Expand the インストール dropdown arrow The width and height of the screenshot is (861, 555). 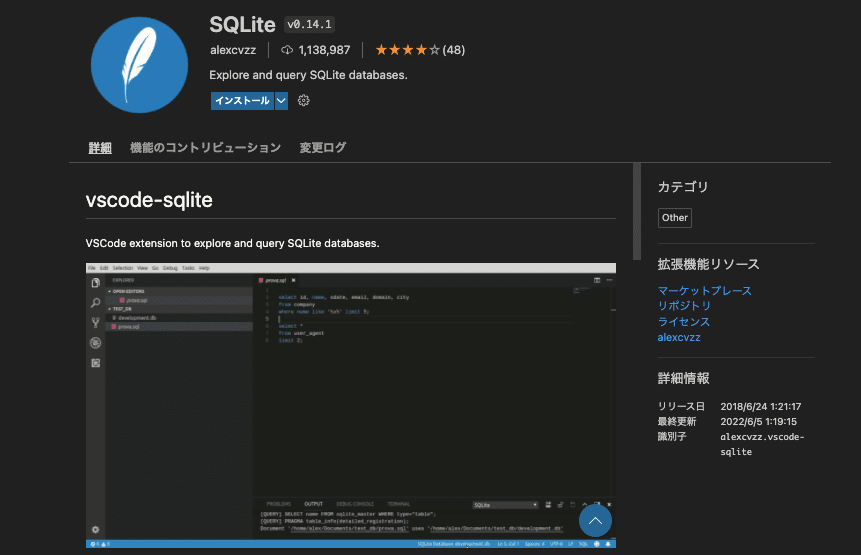point(281,100)
